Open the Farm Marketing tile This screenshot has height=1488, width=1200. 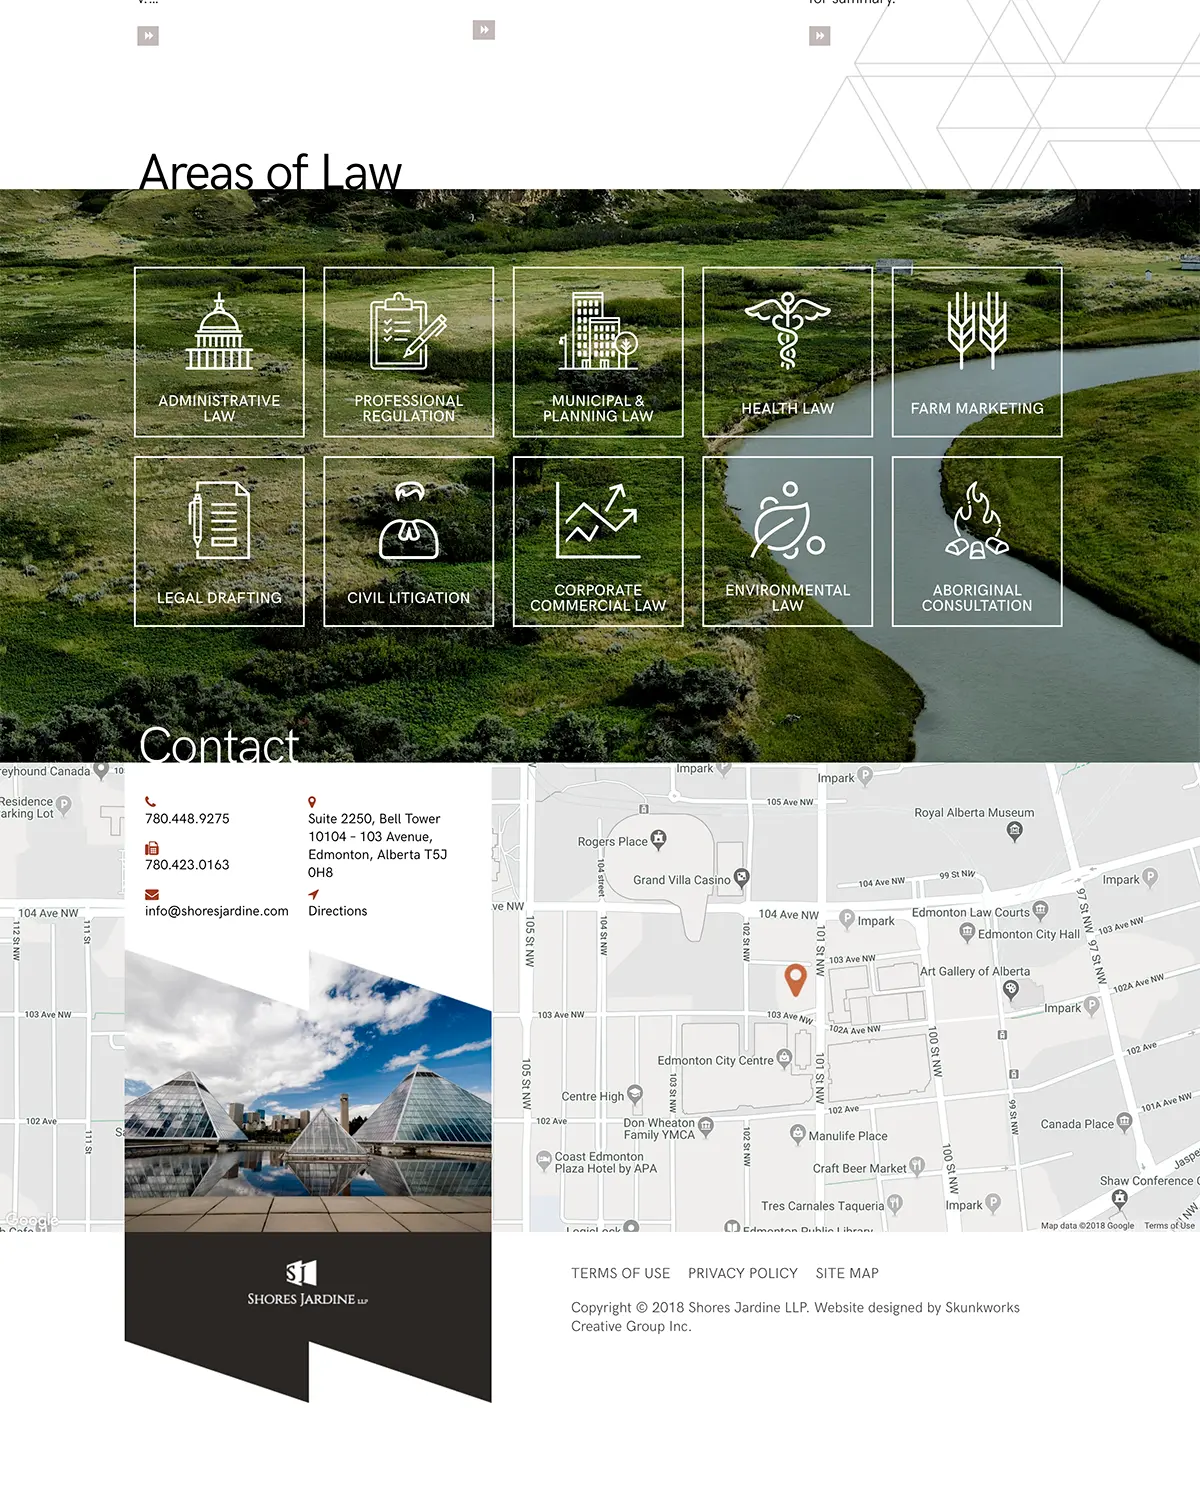(x=977, y=352)
